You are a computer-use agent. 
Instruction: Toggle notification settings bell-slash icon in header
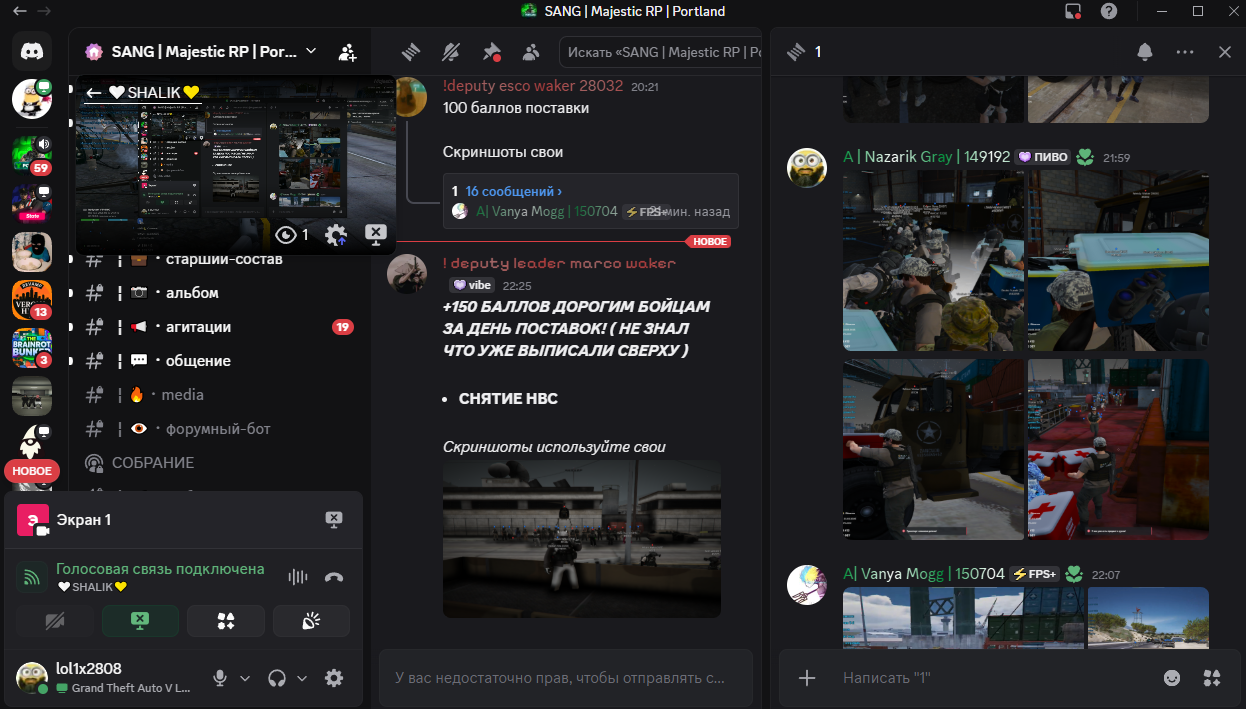[451, 51]
